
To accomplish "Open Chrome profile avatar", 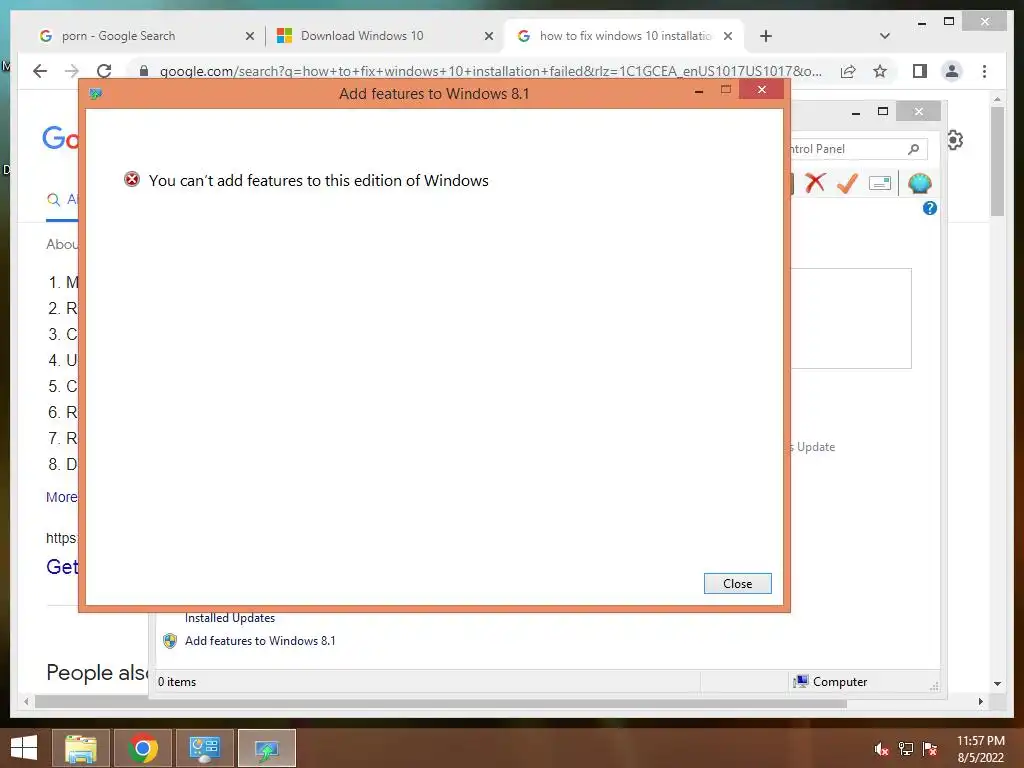I will point(952,71).
